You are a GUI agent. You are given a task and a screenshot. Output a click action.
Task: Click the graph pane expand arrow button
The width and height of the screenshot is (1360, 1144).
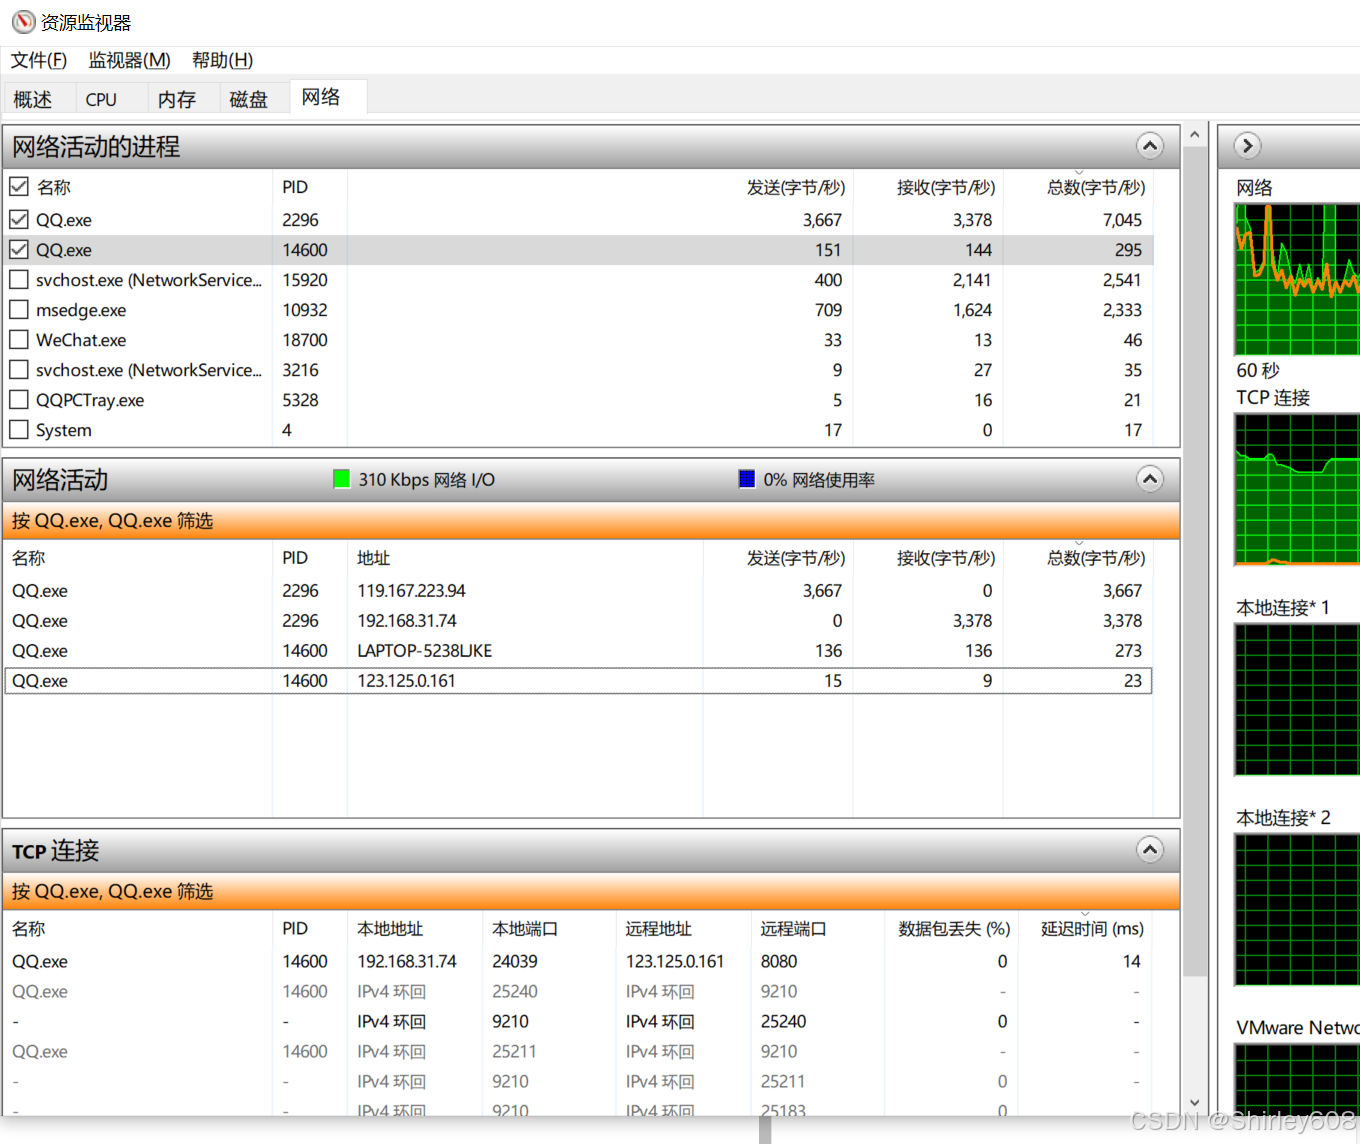click(x=1247, y=146)
